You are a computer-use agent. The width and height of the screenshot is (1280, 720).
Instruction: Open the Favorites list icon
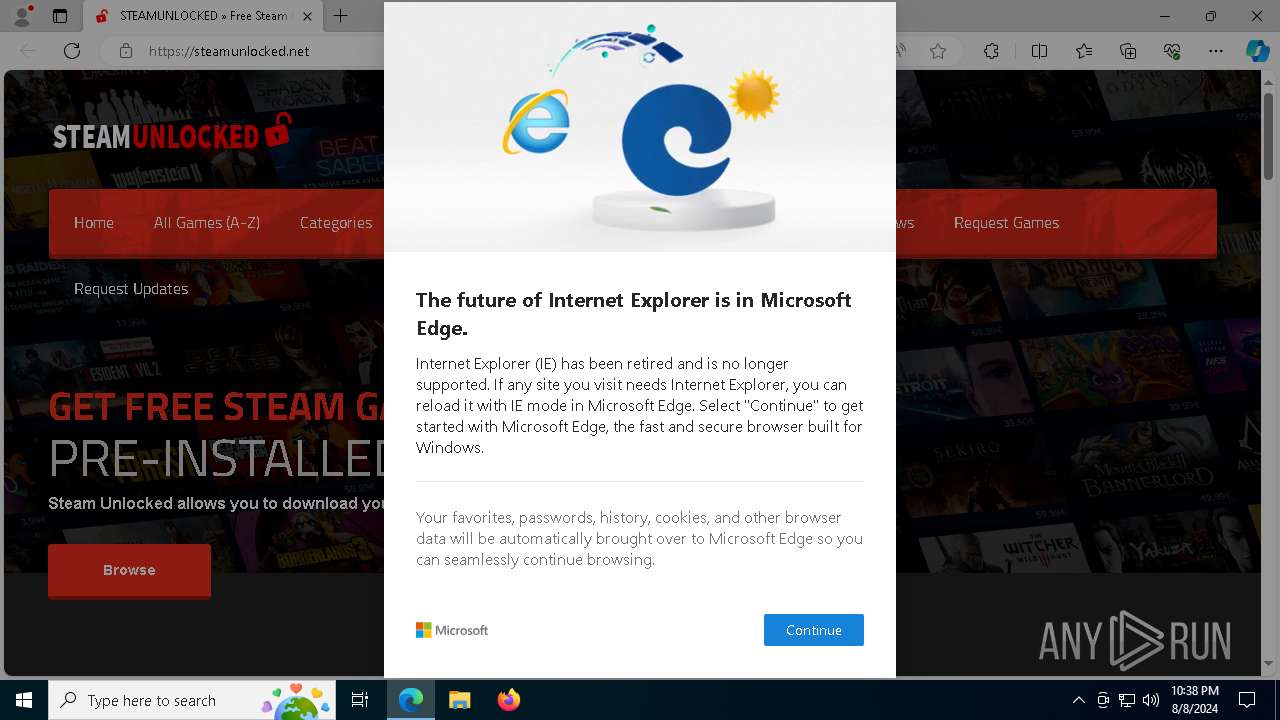(1084, 51)
